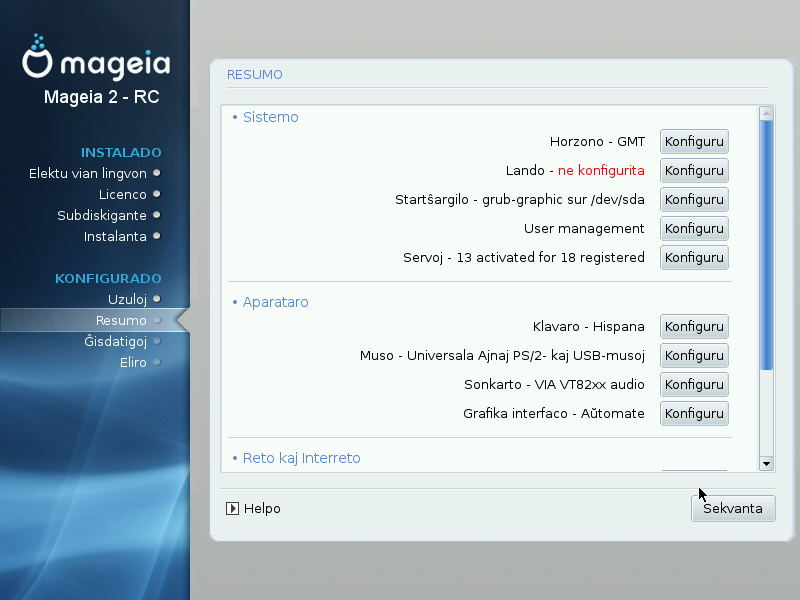Image resolution: width=800 pixels, height=600 pixels.
Task: Click the INSTALADO sidebar heading
Action: (x=121, y=153)
